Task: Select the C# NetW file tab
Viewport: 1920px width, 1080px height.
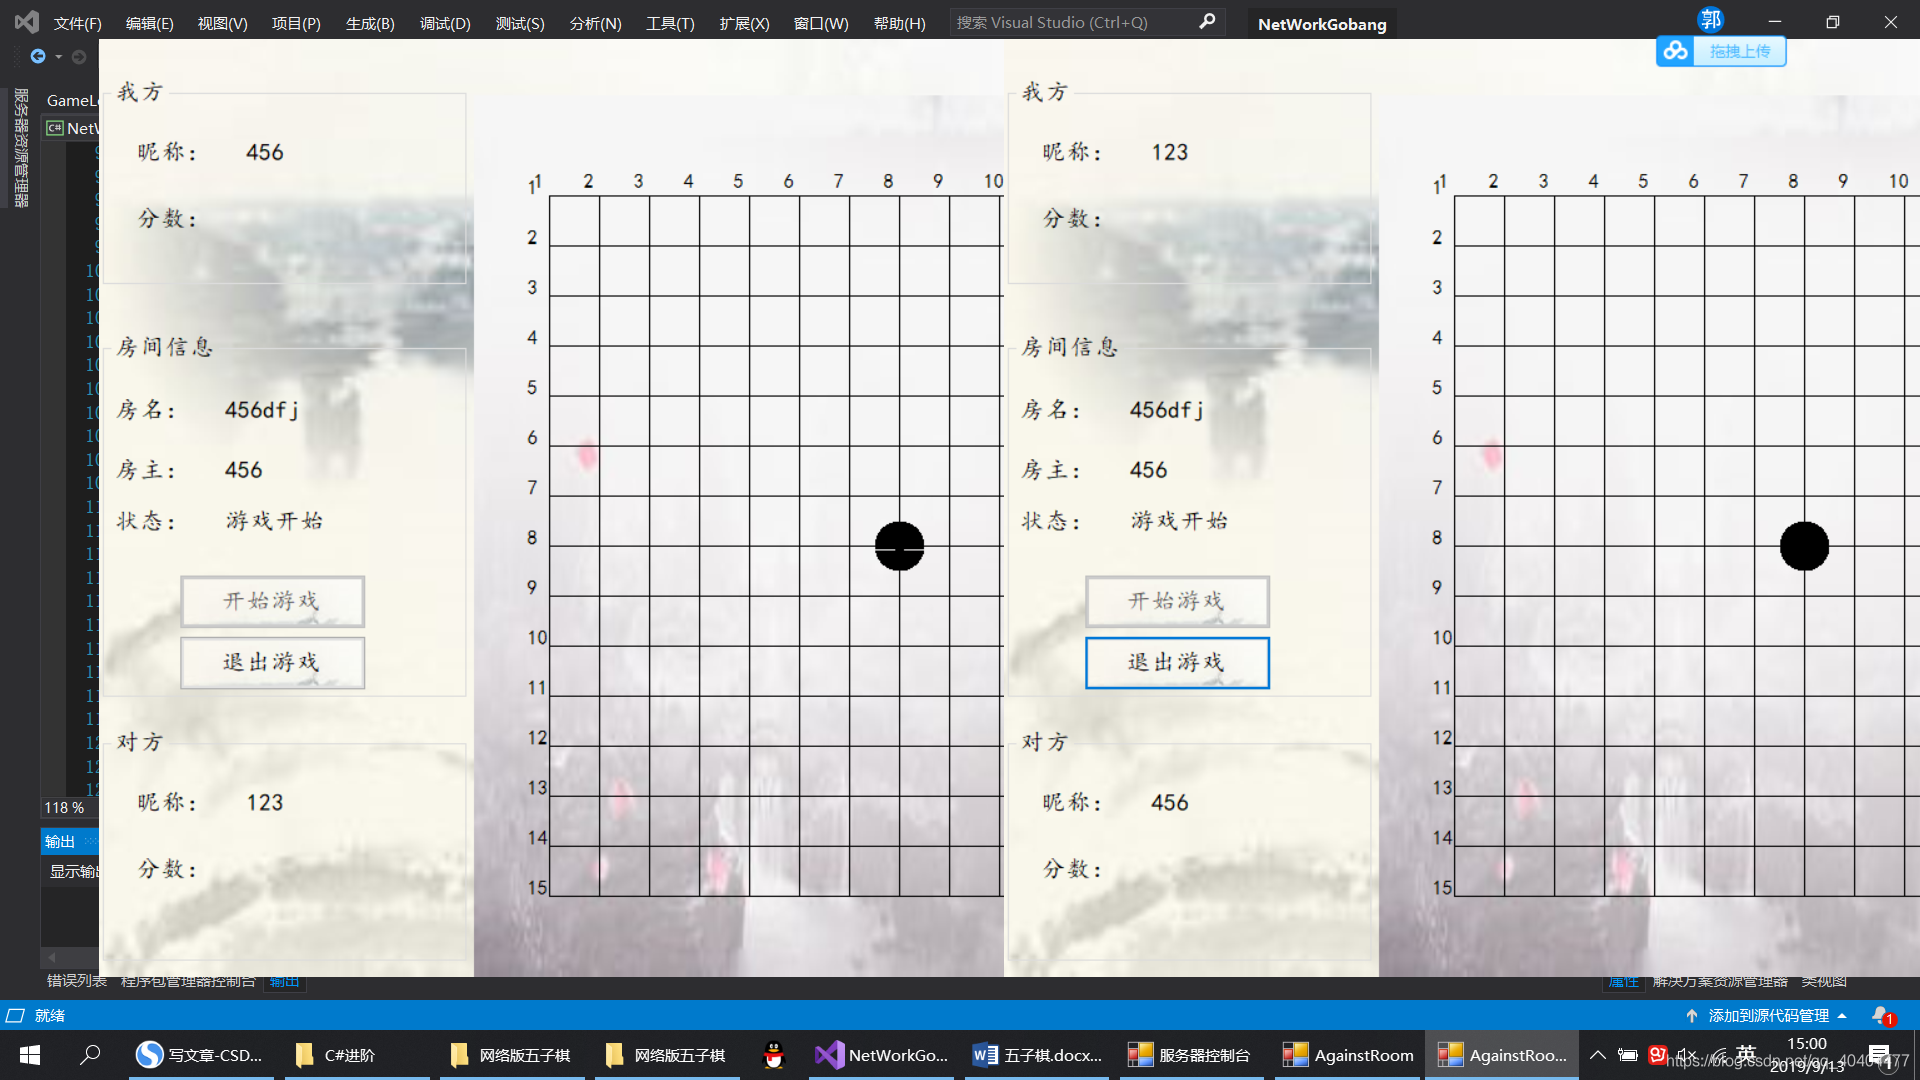Action: pyautogui.click(x=72, y=128)
